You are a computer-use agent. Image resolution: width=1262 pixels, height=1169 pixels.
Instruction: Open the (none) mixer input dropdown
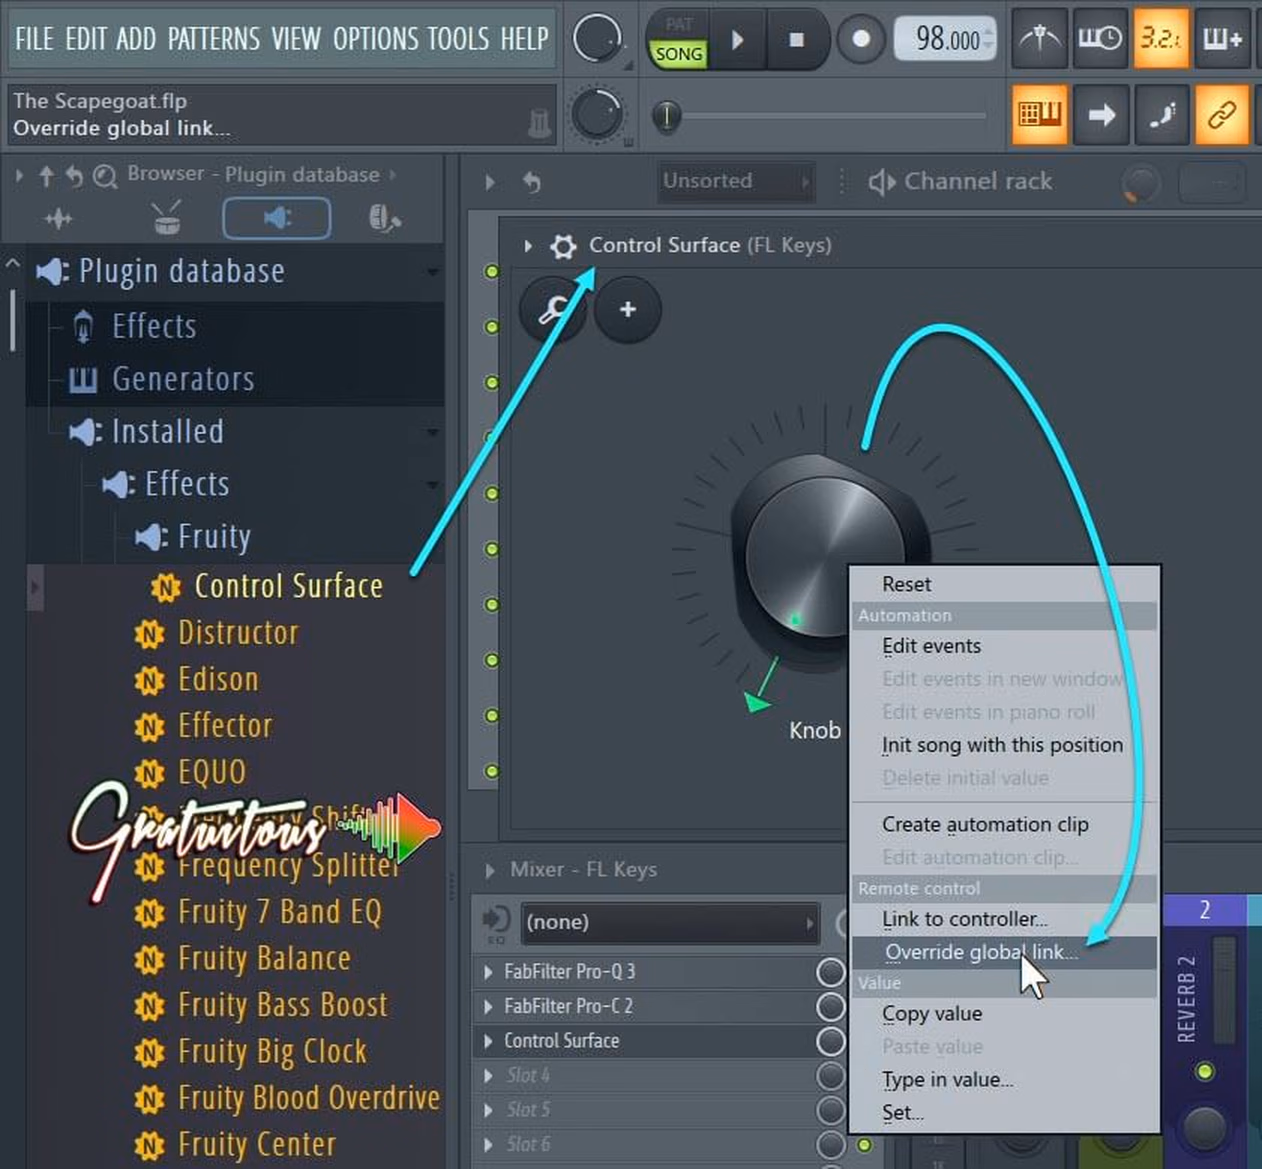tap(669, 922)
